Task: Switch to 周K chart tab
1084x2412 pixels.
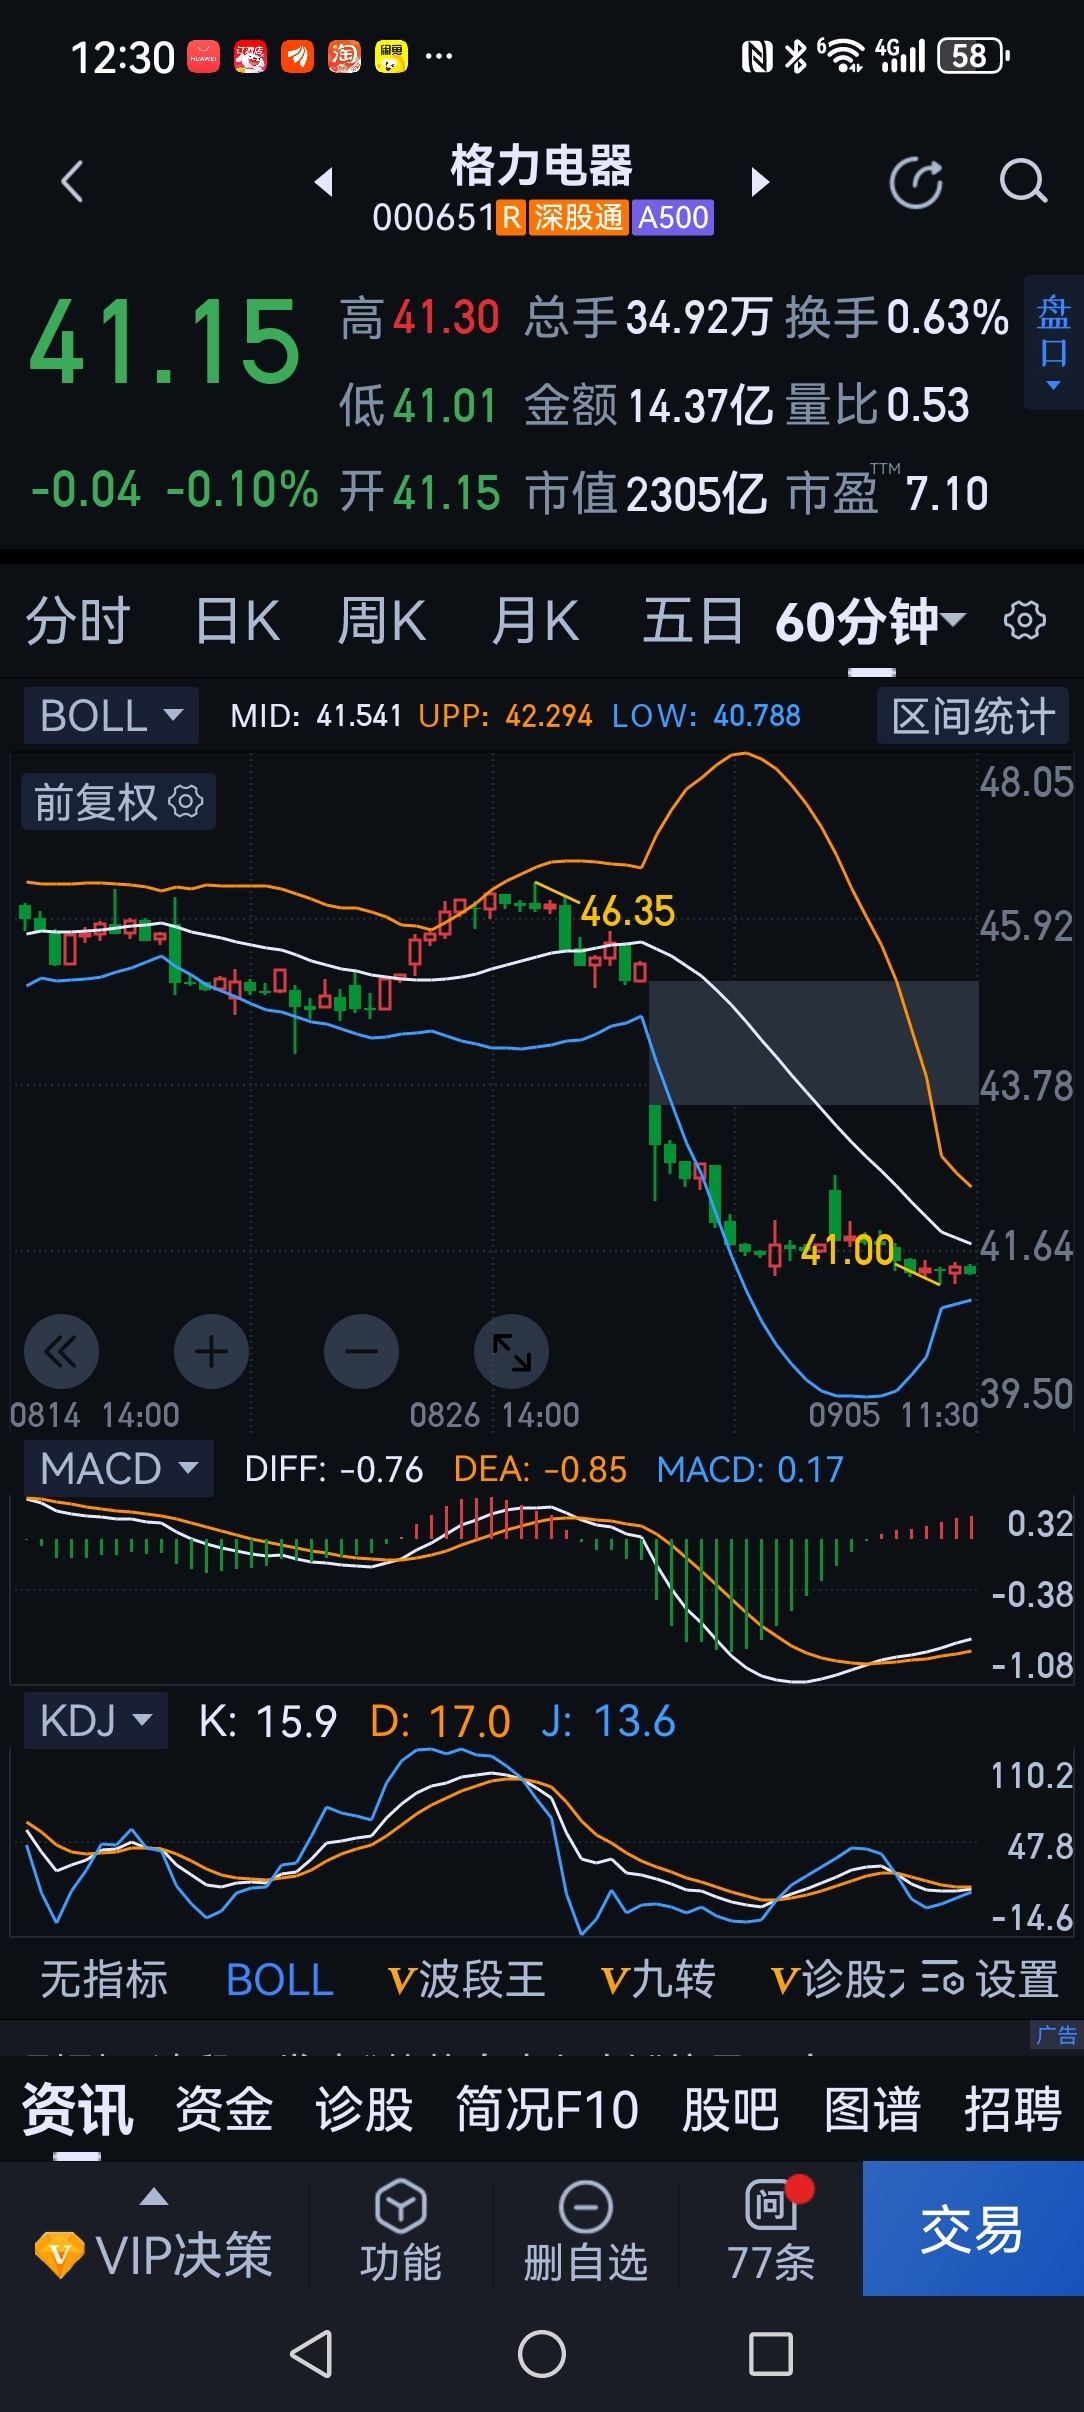Action: coord(382,621)
